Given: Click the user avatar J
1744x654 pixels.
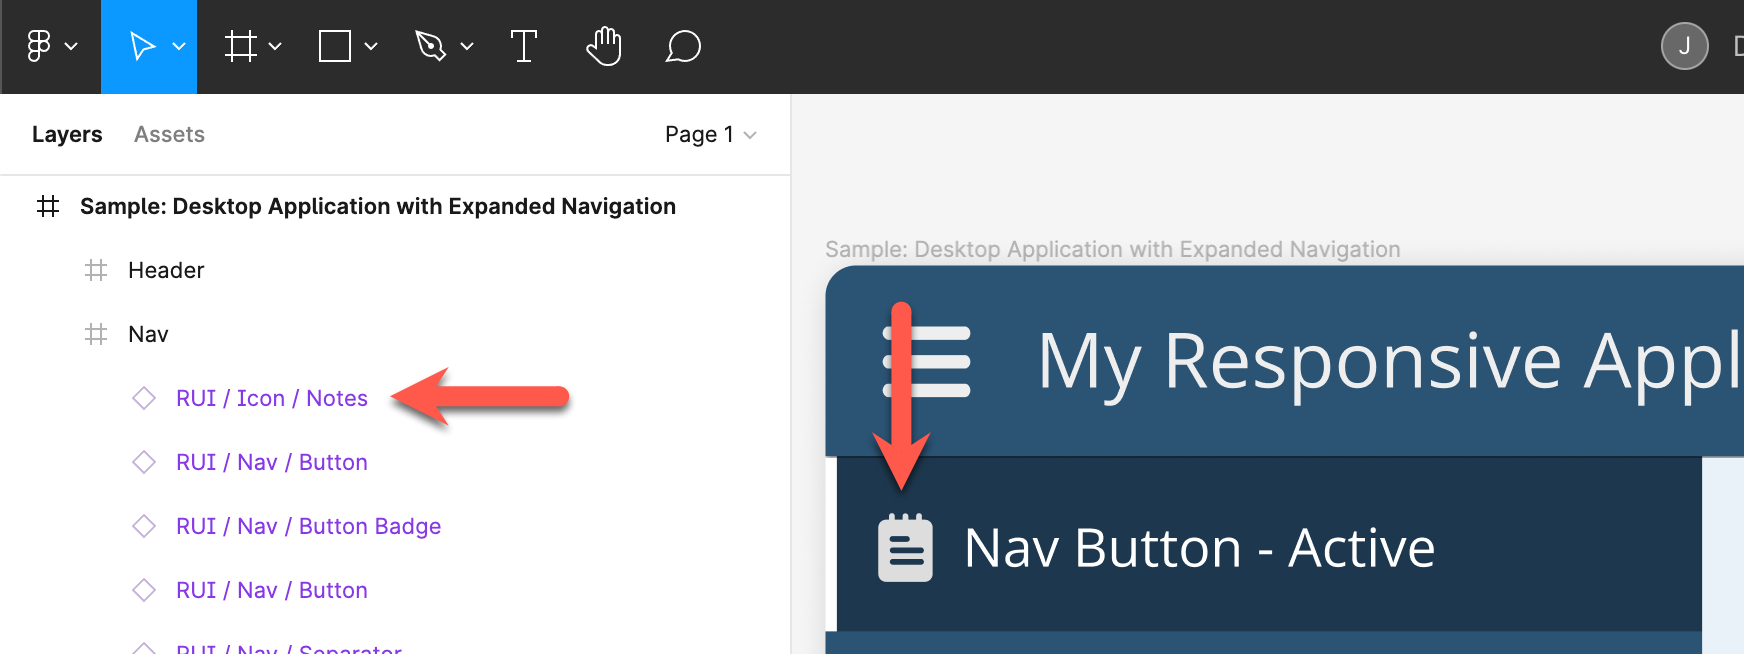Looking at the screenshot, I should coord(1684,46).
